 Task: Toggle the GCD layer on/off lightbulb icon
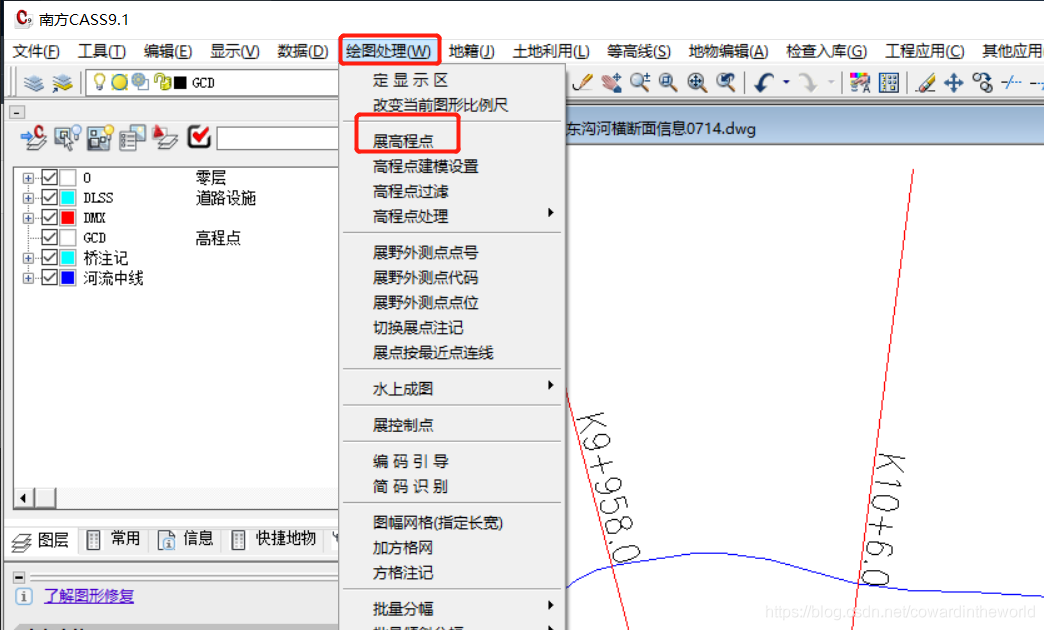(99, 82)
